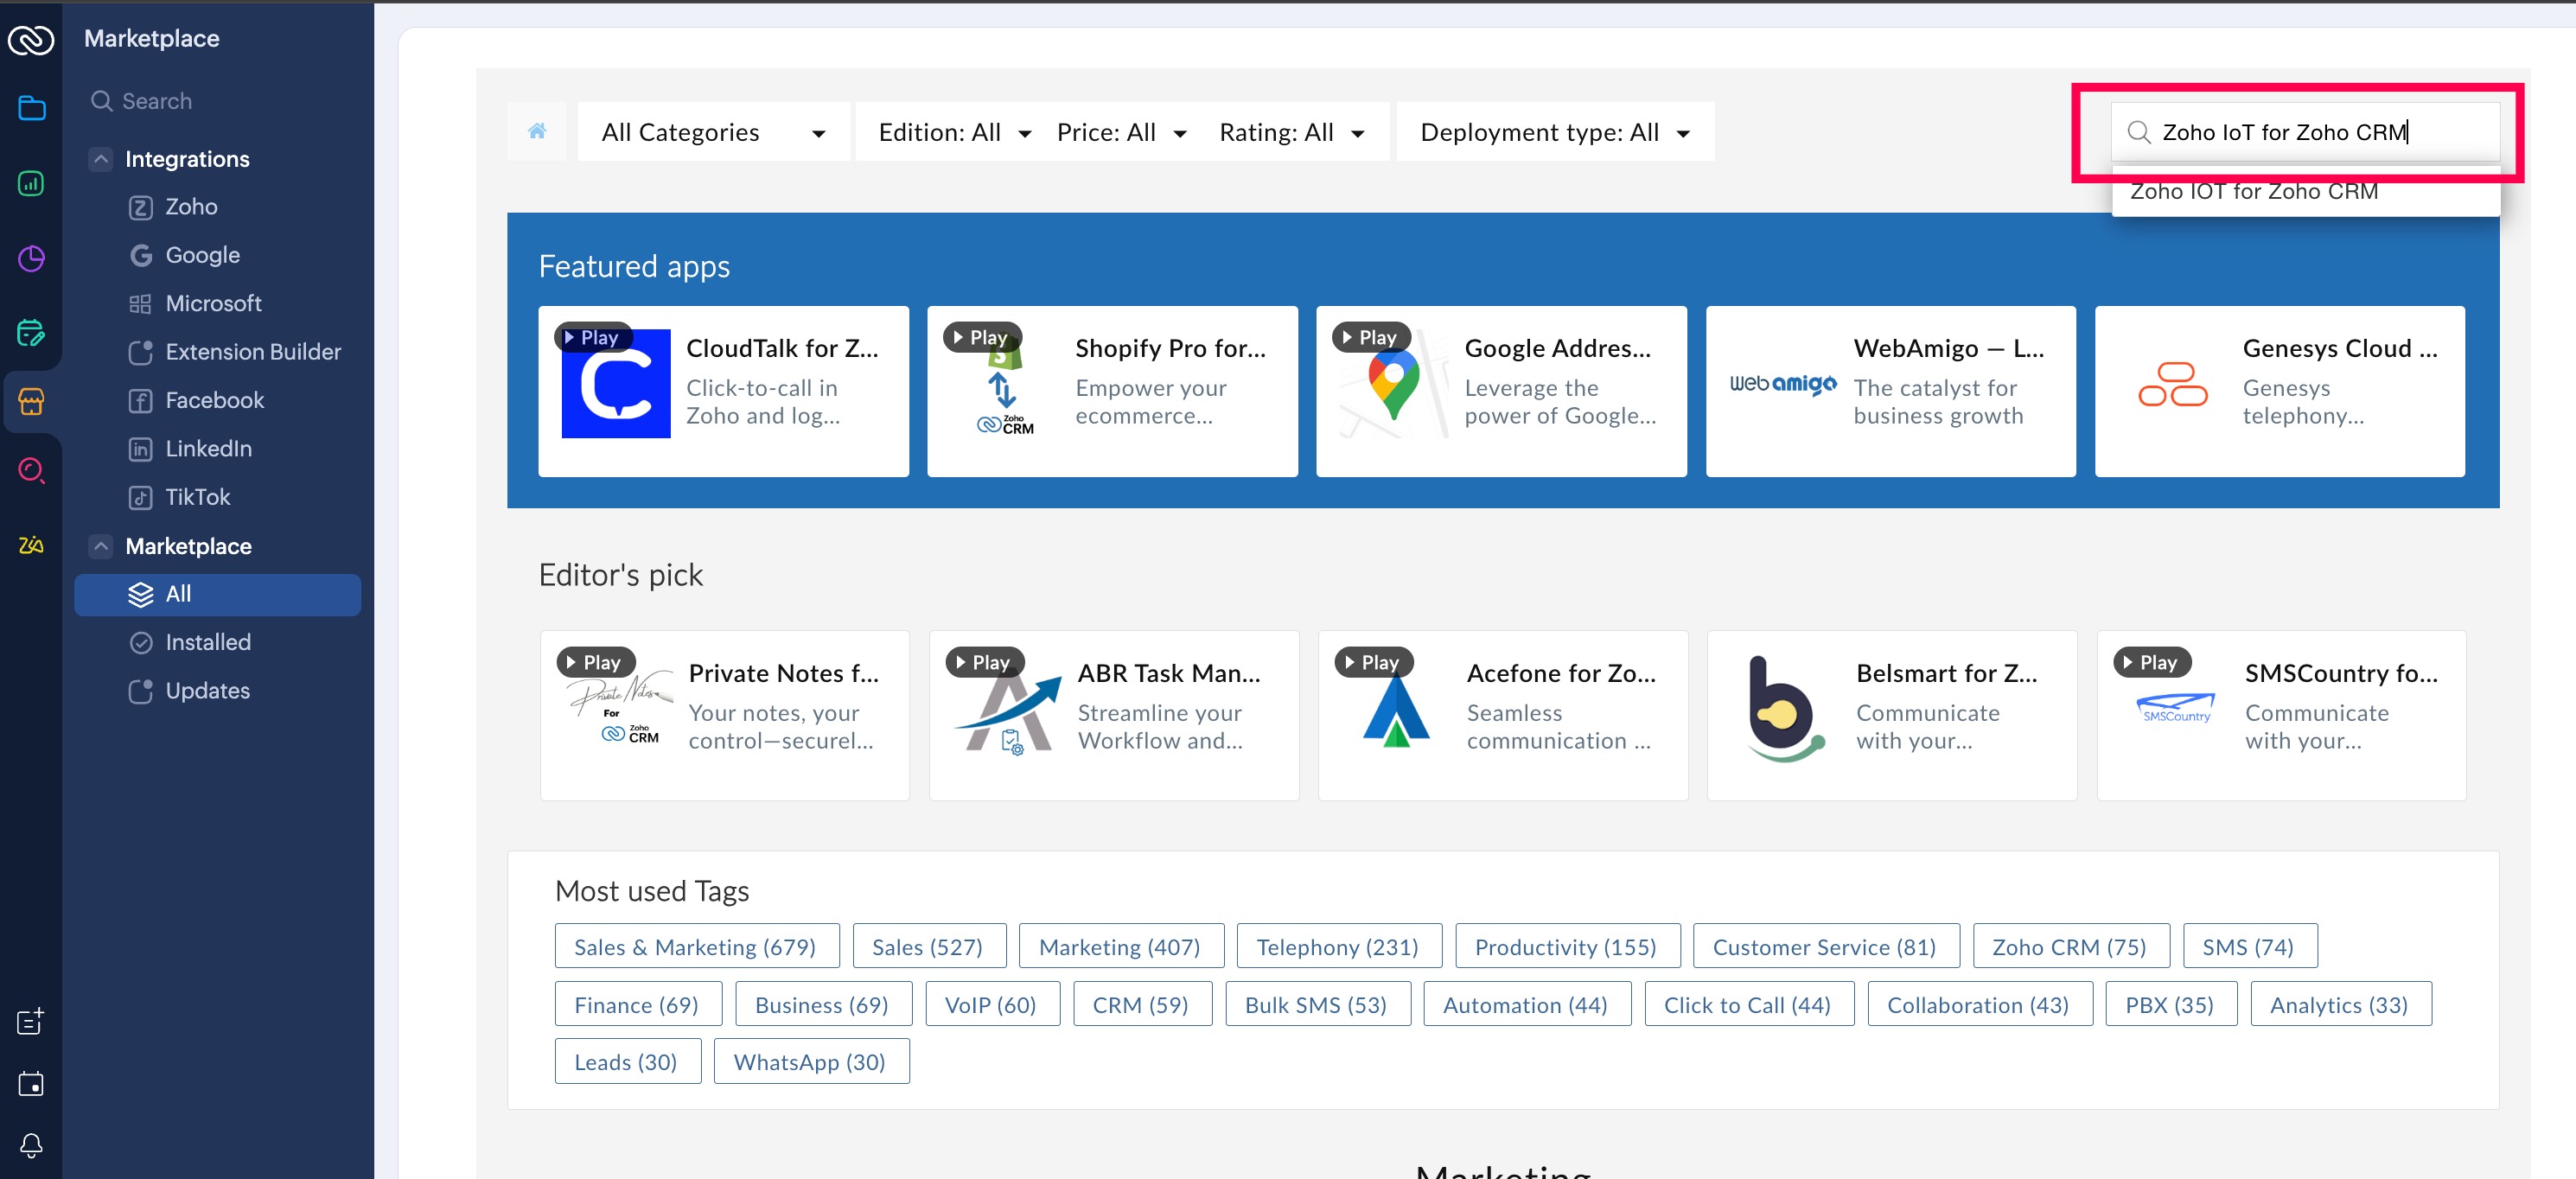Click the marketplace store icon in rail
This screenshot has height=1179, width=2576.
[x=31, y=401]
